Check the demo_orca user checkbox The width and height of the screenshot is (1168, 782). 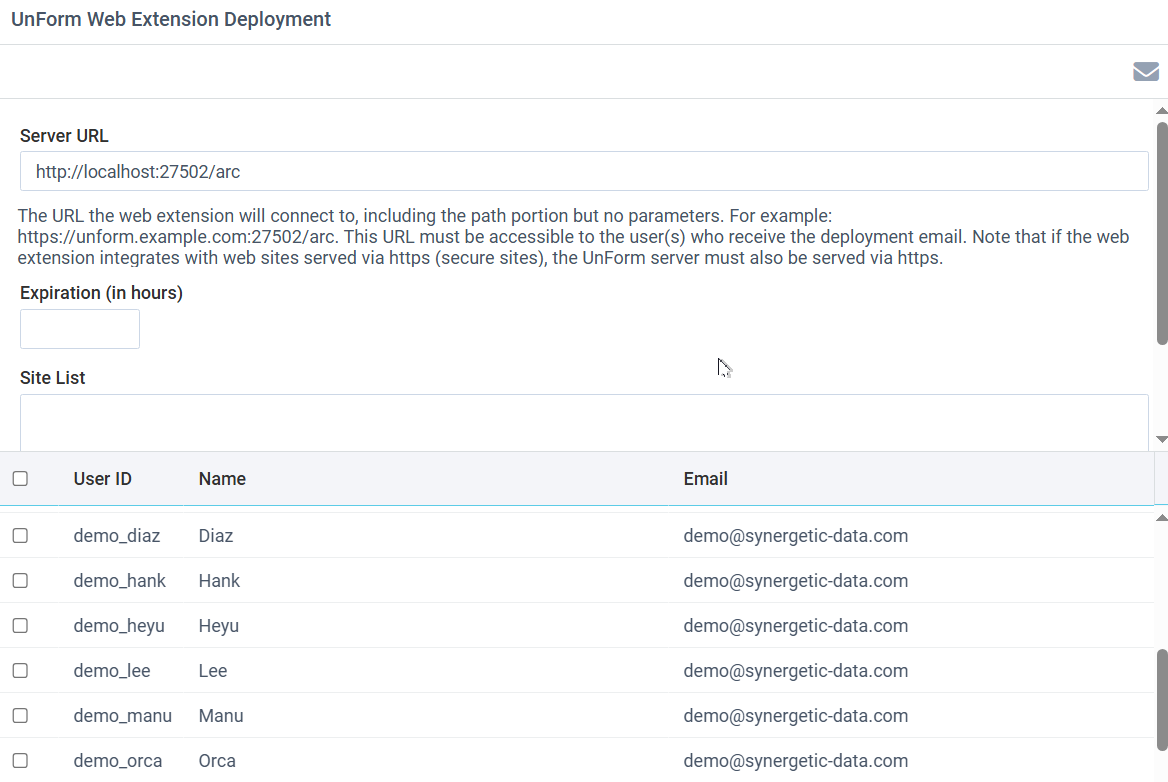click(x=20, y=760)
